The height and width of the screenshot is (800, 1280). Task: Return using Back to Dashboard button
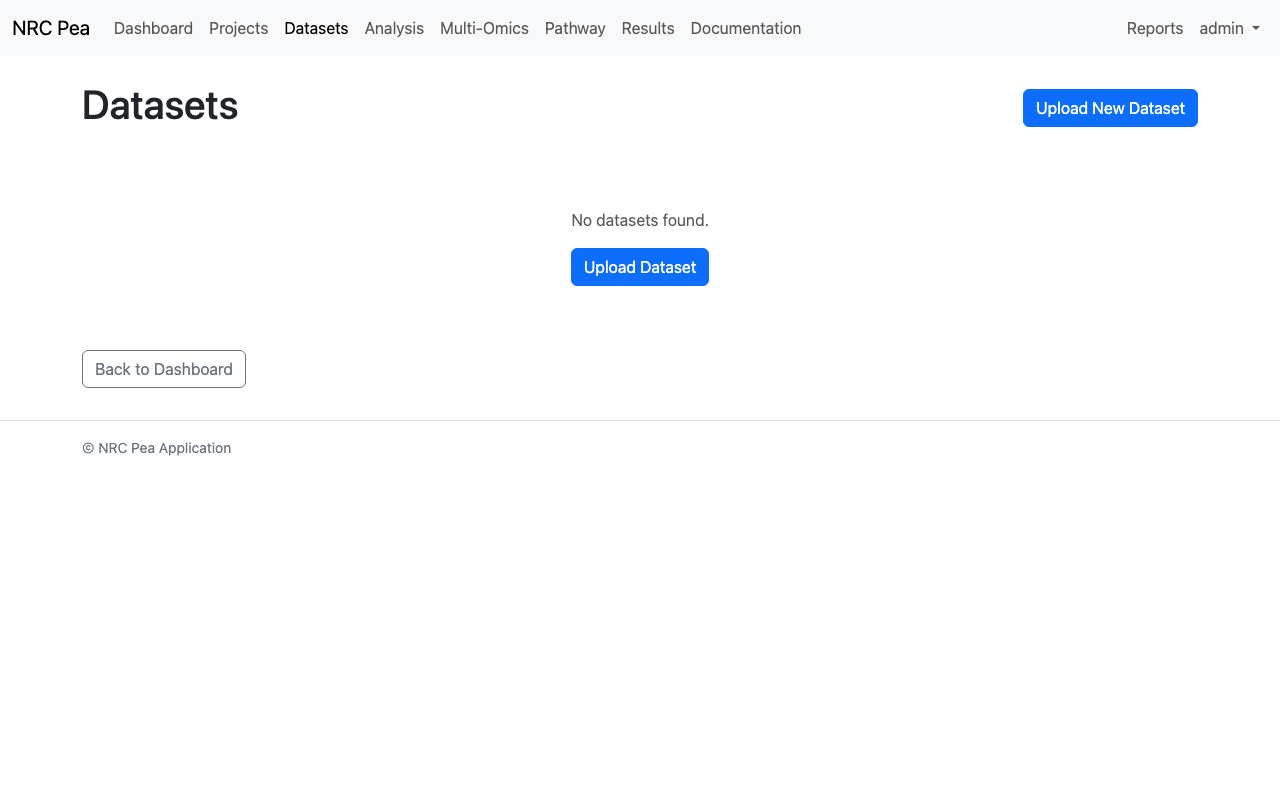(x=163, y=369)
